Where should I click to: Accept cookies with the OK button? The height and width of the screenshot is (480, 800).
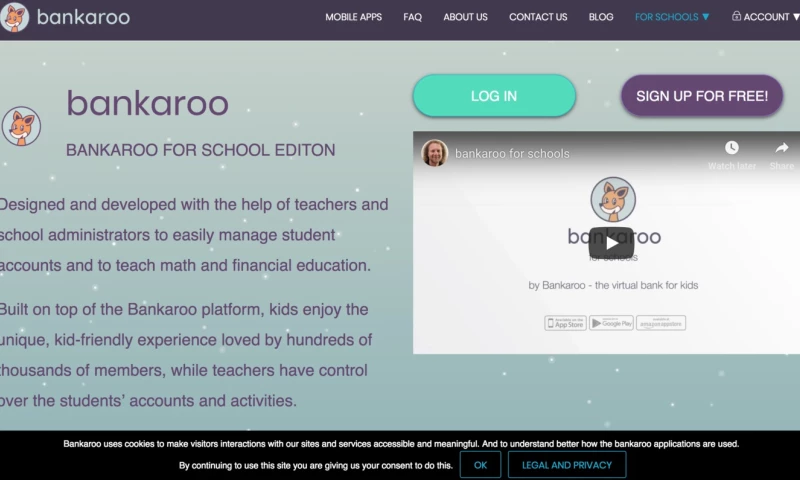[x=480, y=465]
